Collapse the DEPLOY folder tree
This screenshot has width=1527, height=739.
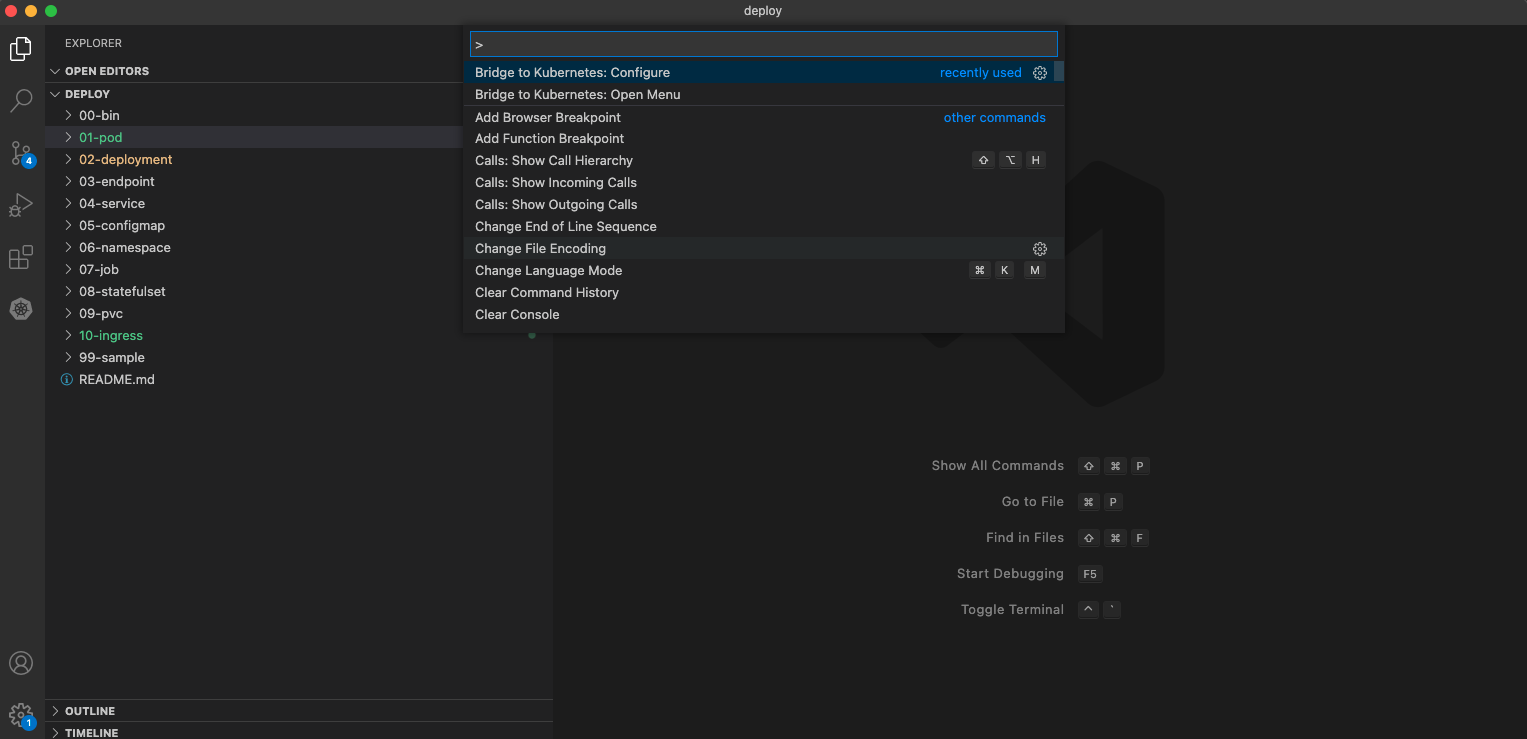click(57, 93)
